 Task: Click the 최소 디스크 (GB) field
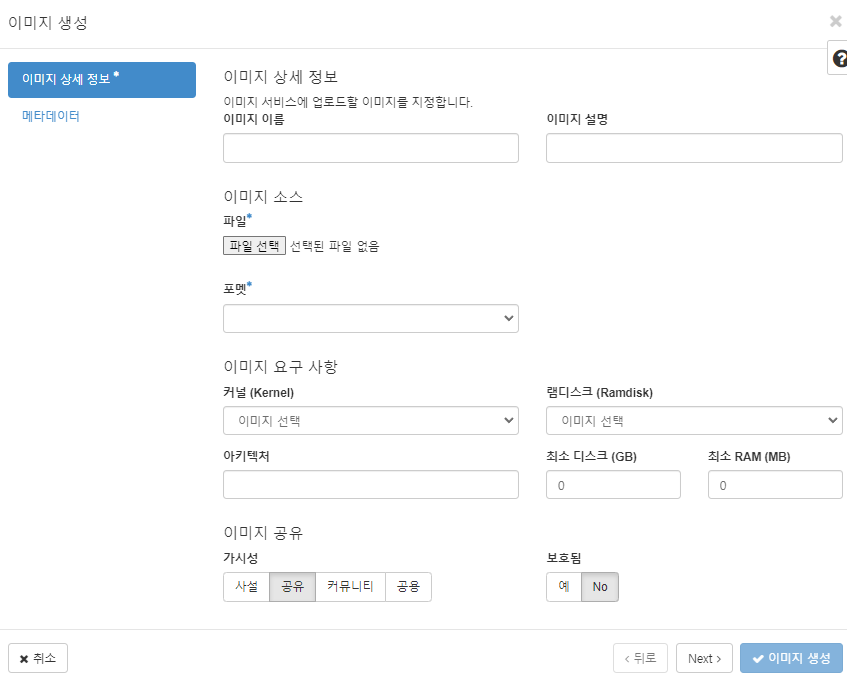coord(613,485)
